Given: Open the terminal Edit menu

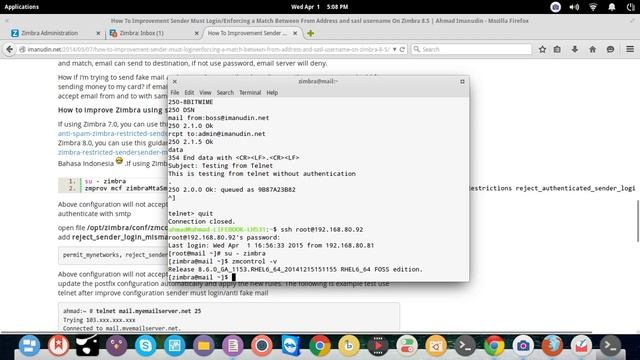Looking at the screenshot, I should tap(189, 93).
